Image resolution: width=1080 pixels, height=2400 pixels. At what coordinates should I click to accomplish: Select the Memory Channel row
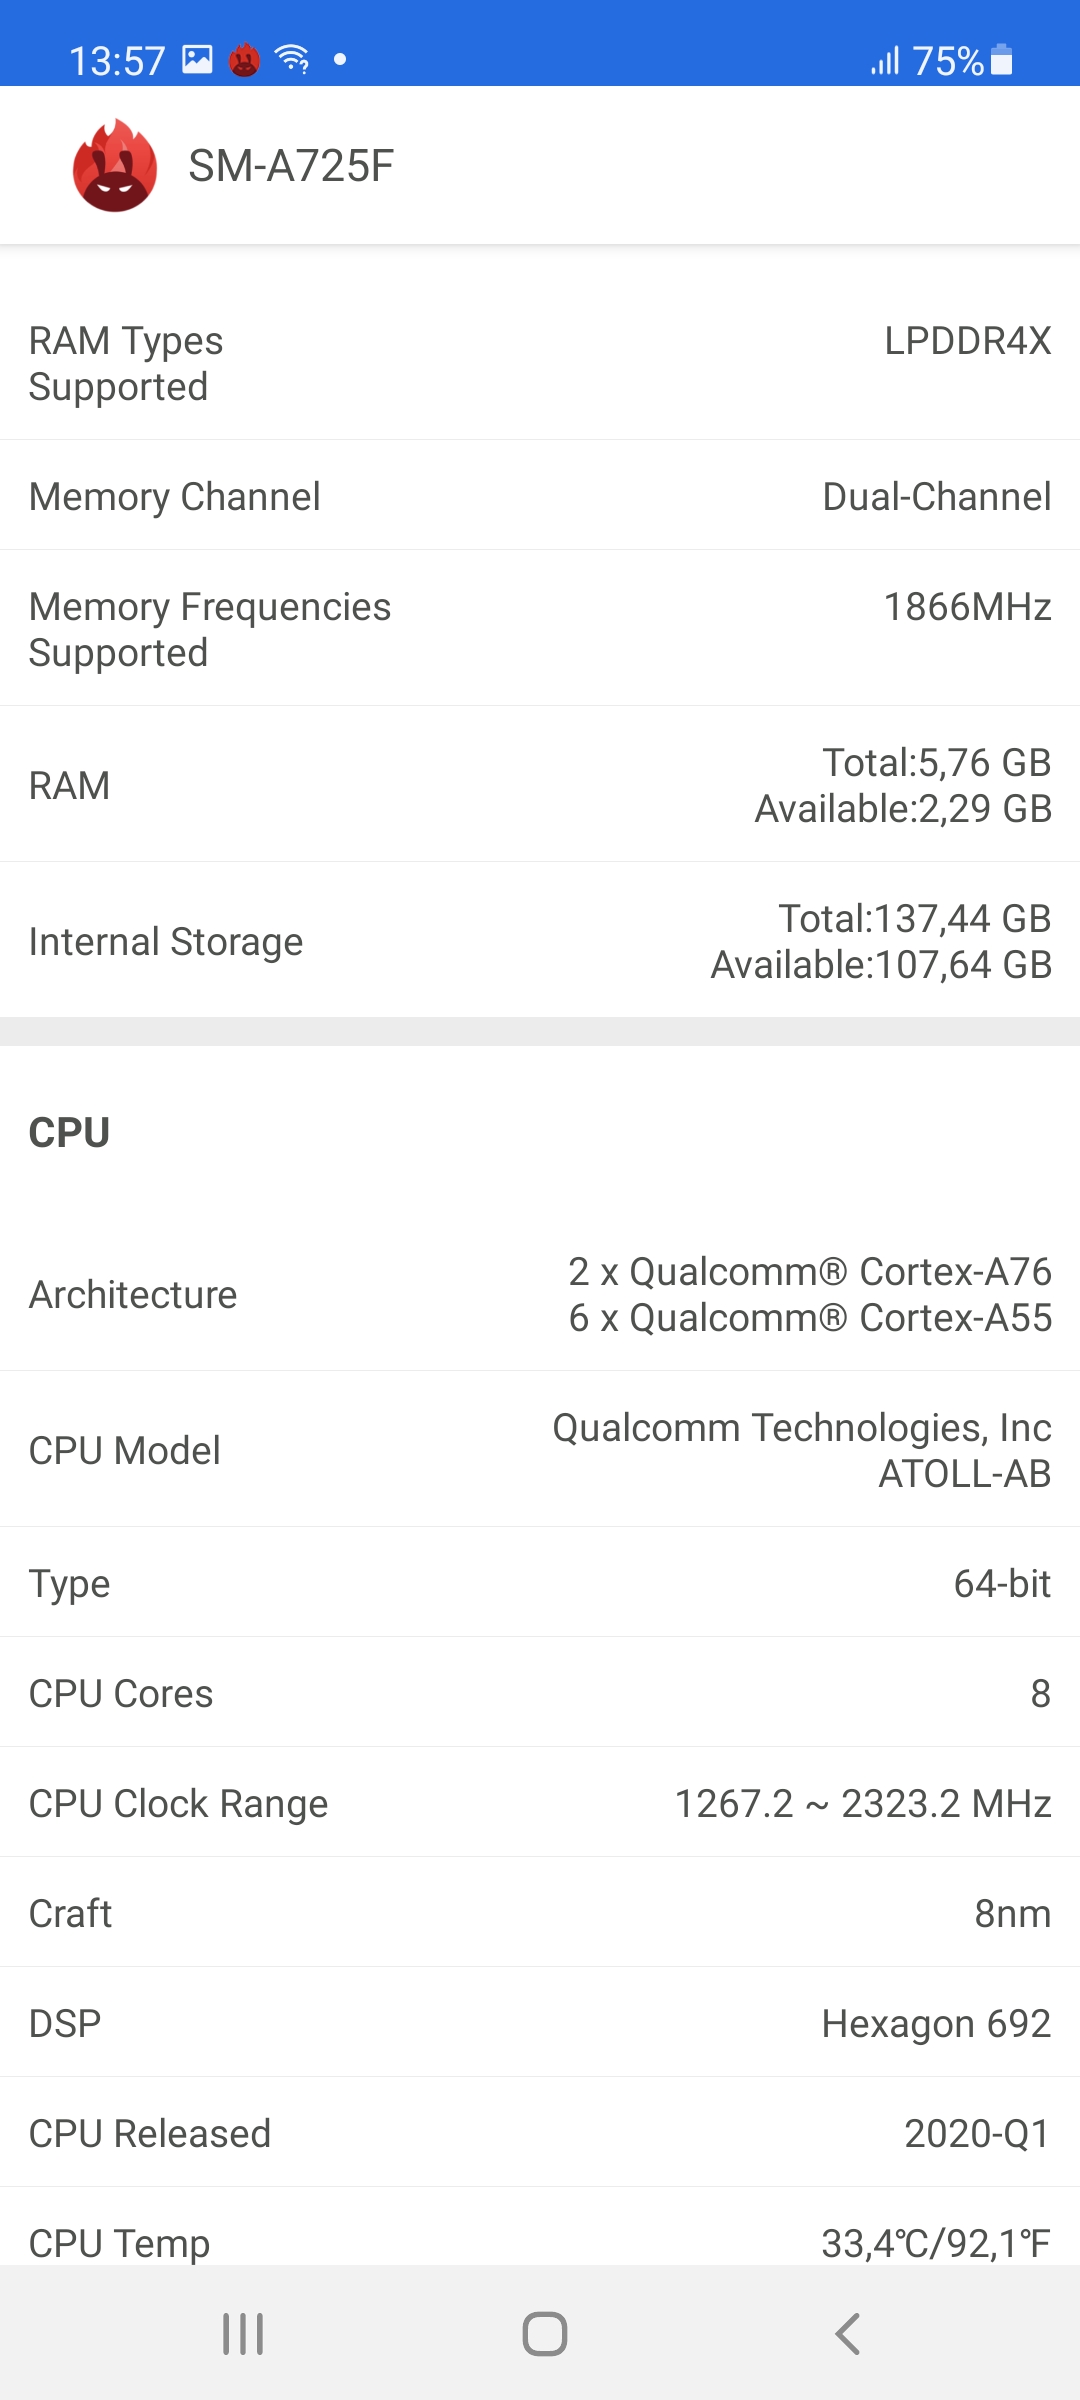540,496
